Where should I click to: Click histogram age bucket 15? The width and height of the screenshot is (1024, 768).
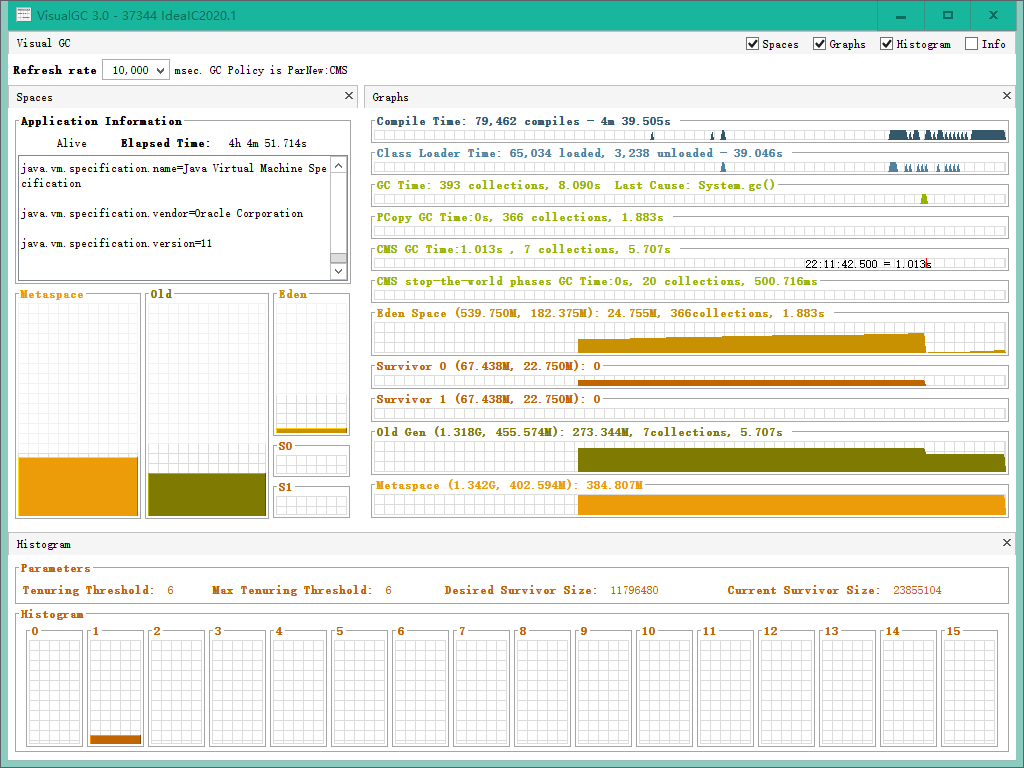coord(970,691)
